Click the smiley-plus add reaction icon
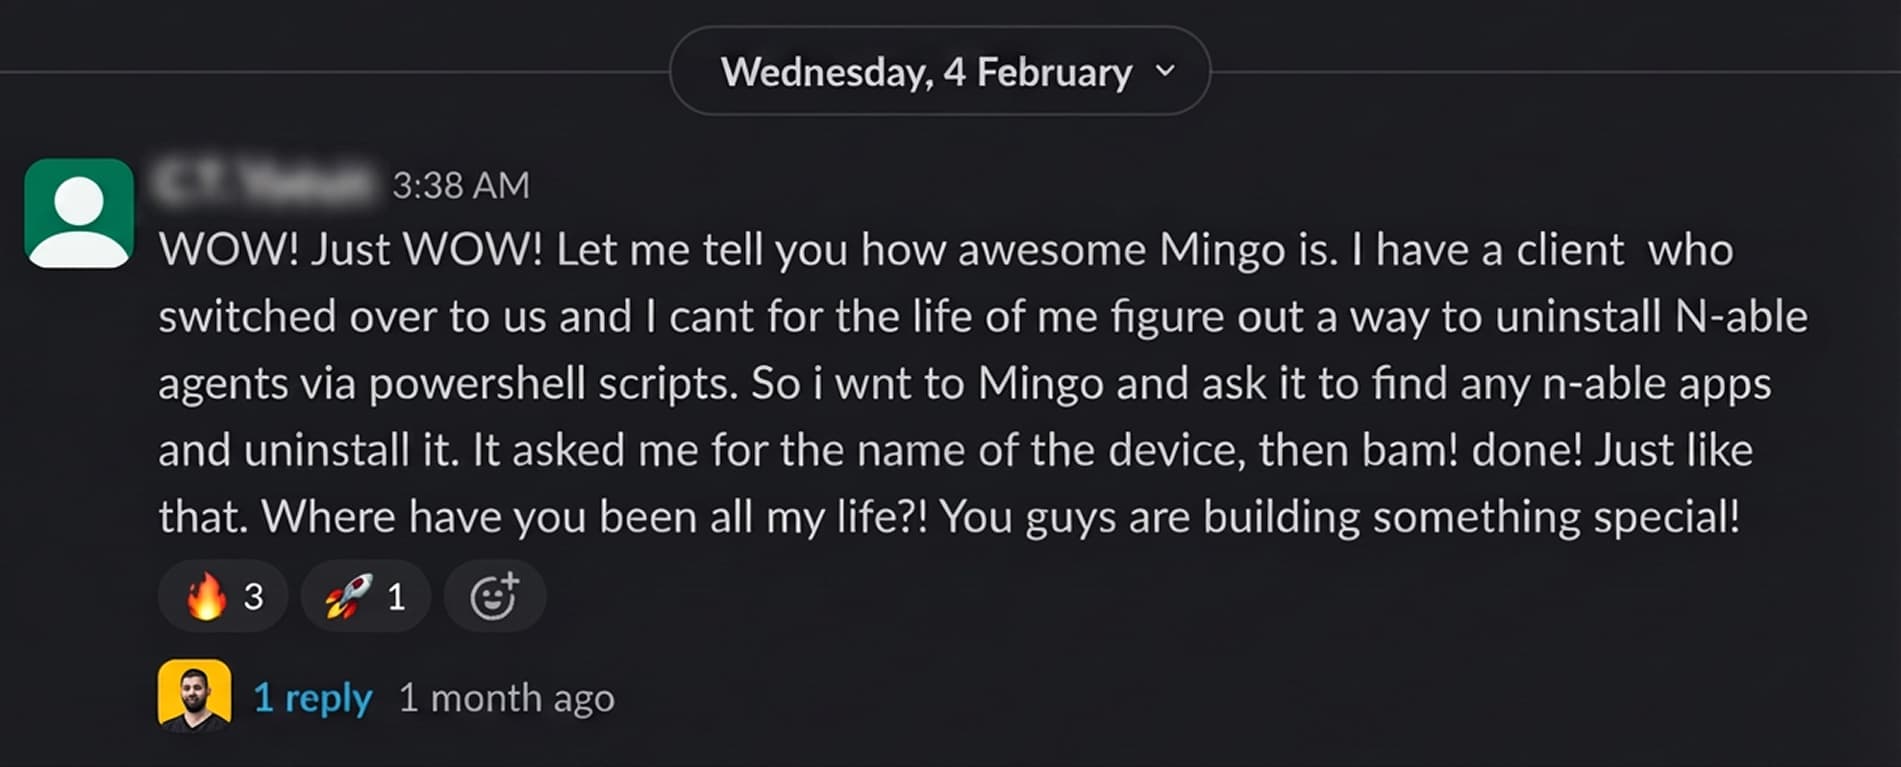 pos(494,595)
